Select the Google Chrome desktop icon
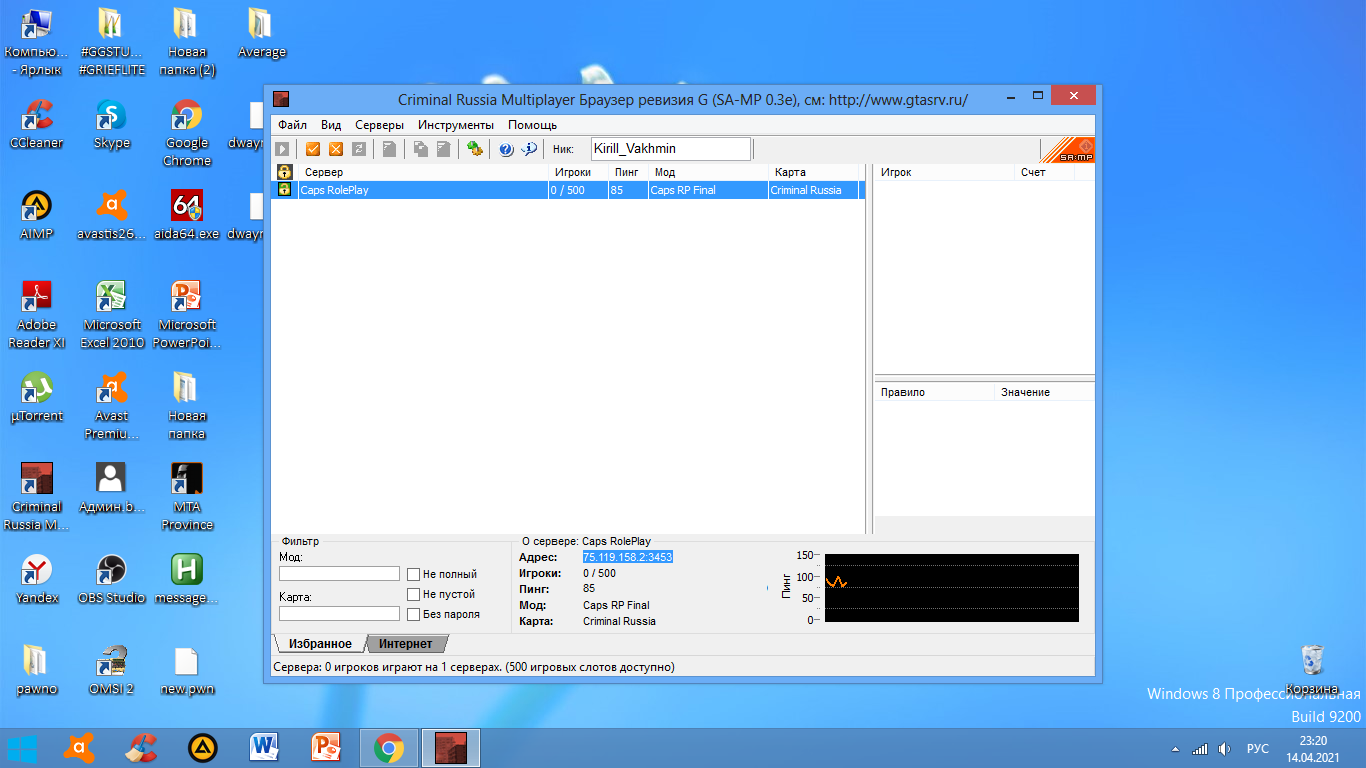The width and height of the screenshot is (1366, 768). (187, 134)
